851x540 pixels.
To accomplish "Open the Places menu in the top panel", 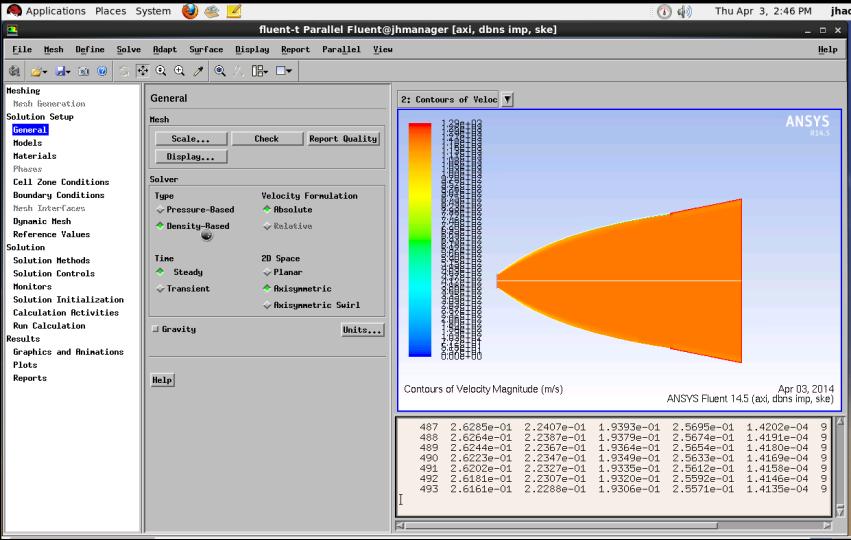I will [111, 11].
